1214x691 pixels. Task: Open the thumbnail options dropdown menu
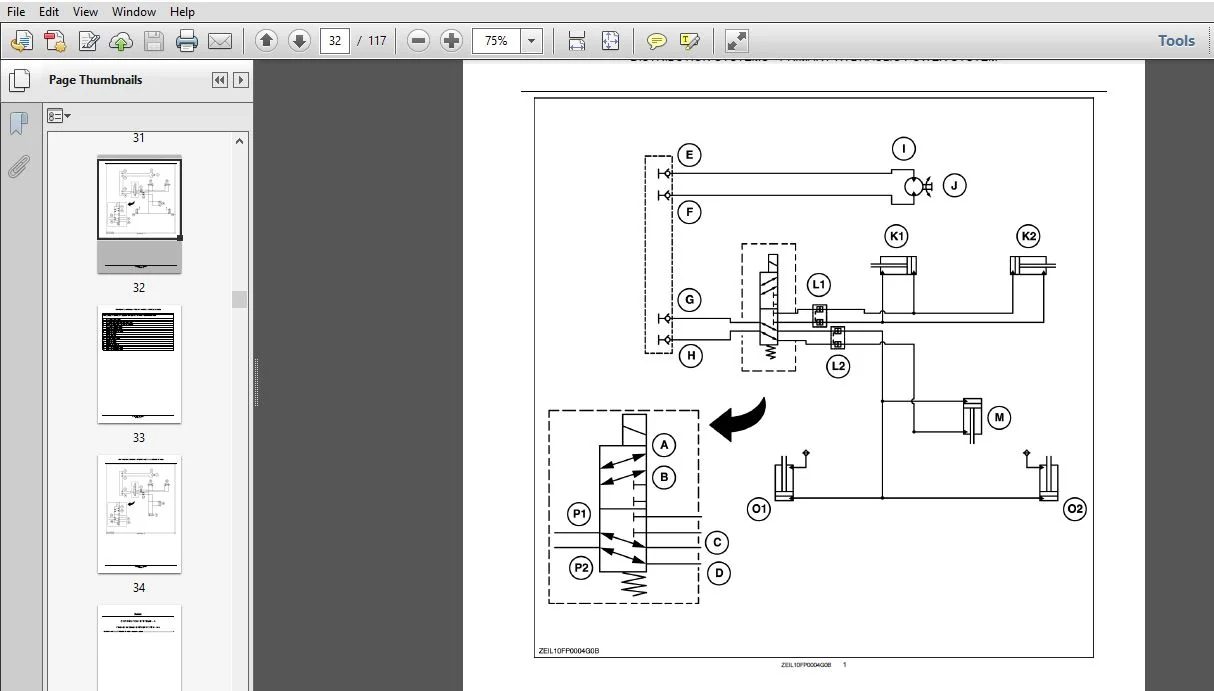pyautogui.click(x=58, y=116)
